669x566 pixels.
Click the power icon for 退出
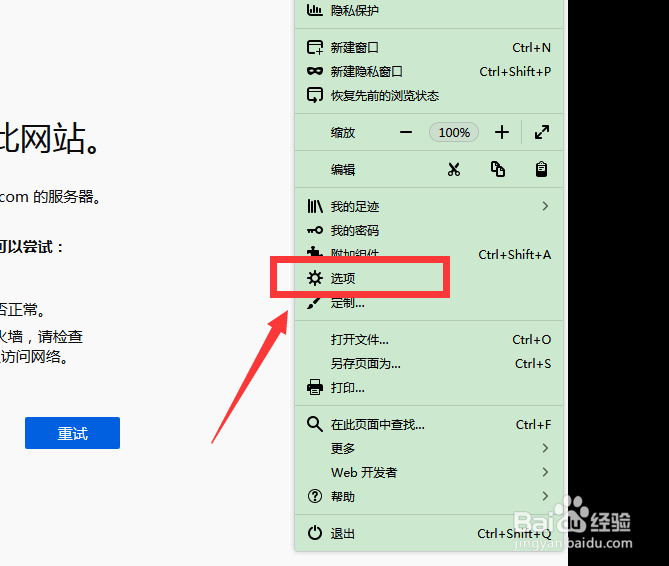(315, 533)
